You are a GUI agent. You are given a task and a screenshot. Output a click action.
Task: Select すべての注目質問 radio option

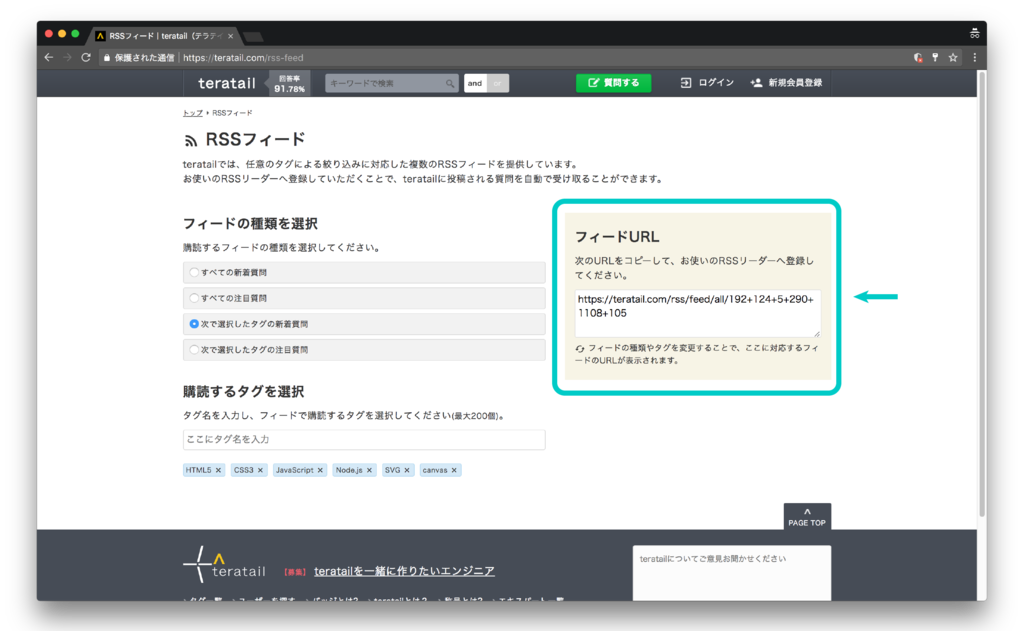coord(194,298)
